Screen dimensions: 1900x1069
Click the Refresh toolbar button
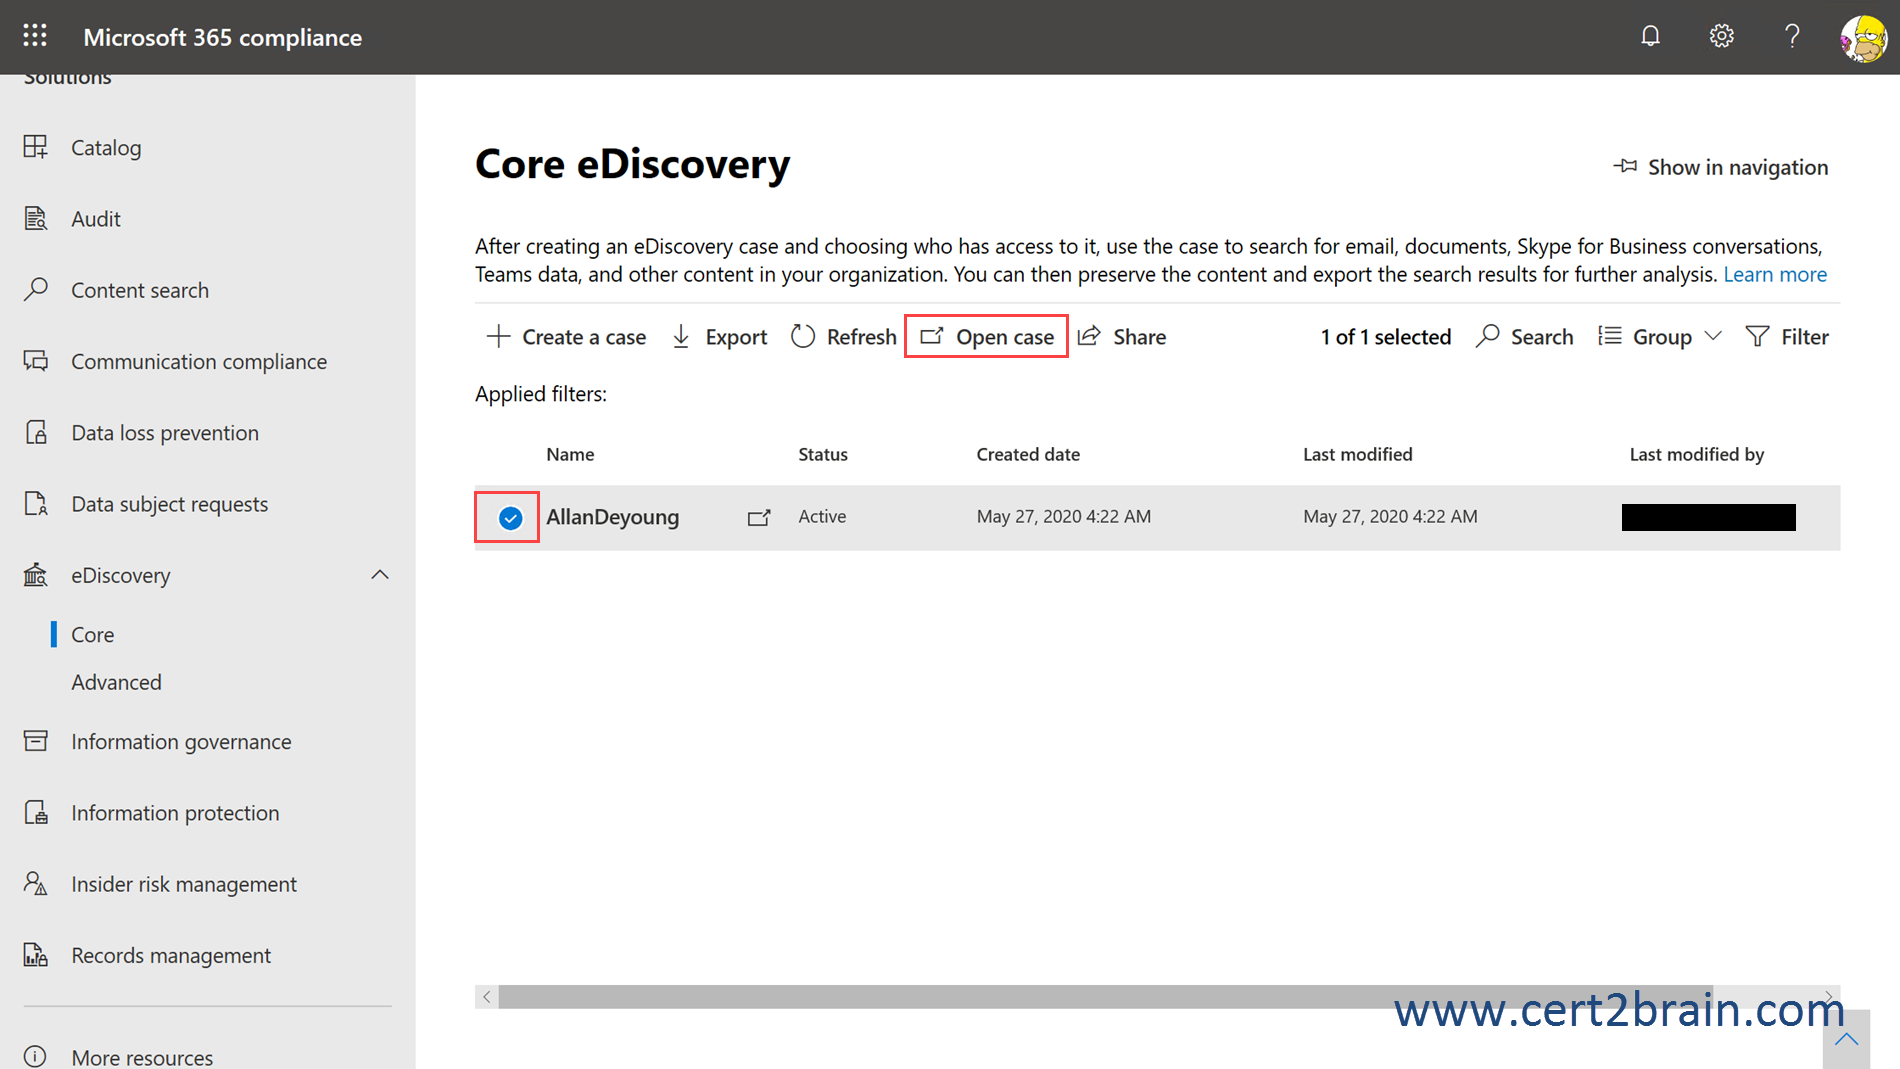(843, 337)
